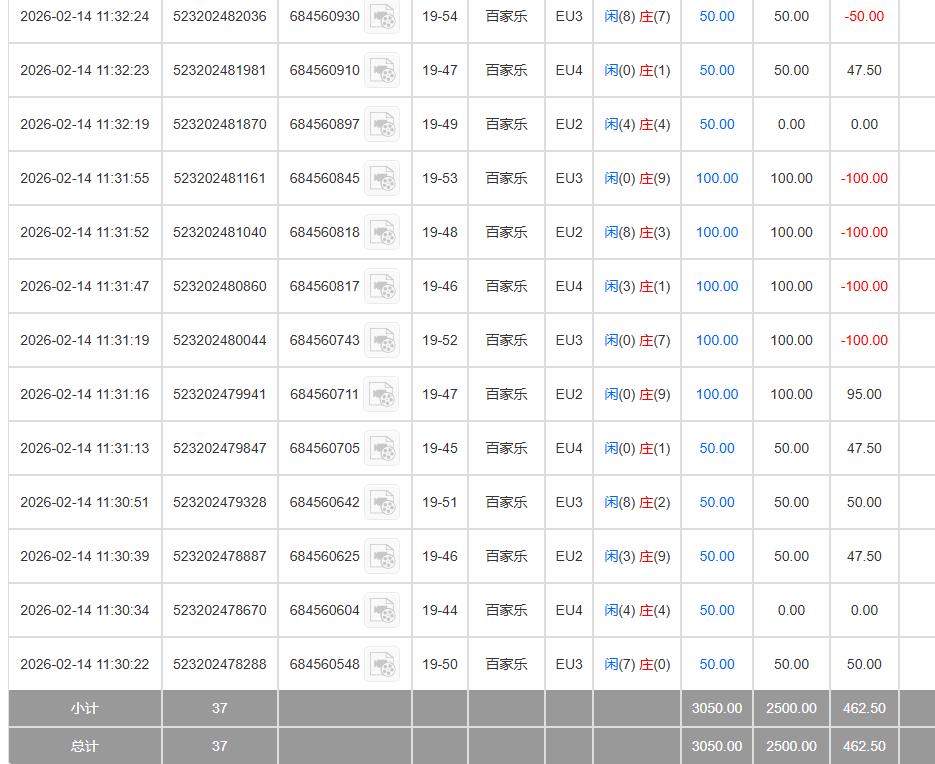Launch replay icon for round 684560743
The image size is (935, 764).
point(382,341)
